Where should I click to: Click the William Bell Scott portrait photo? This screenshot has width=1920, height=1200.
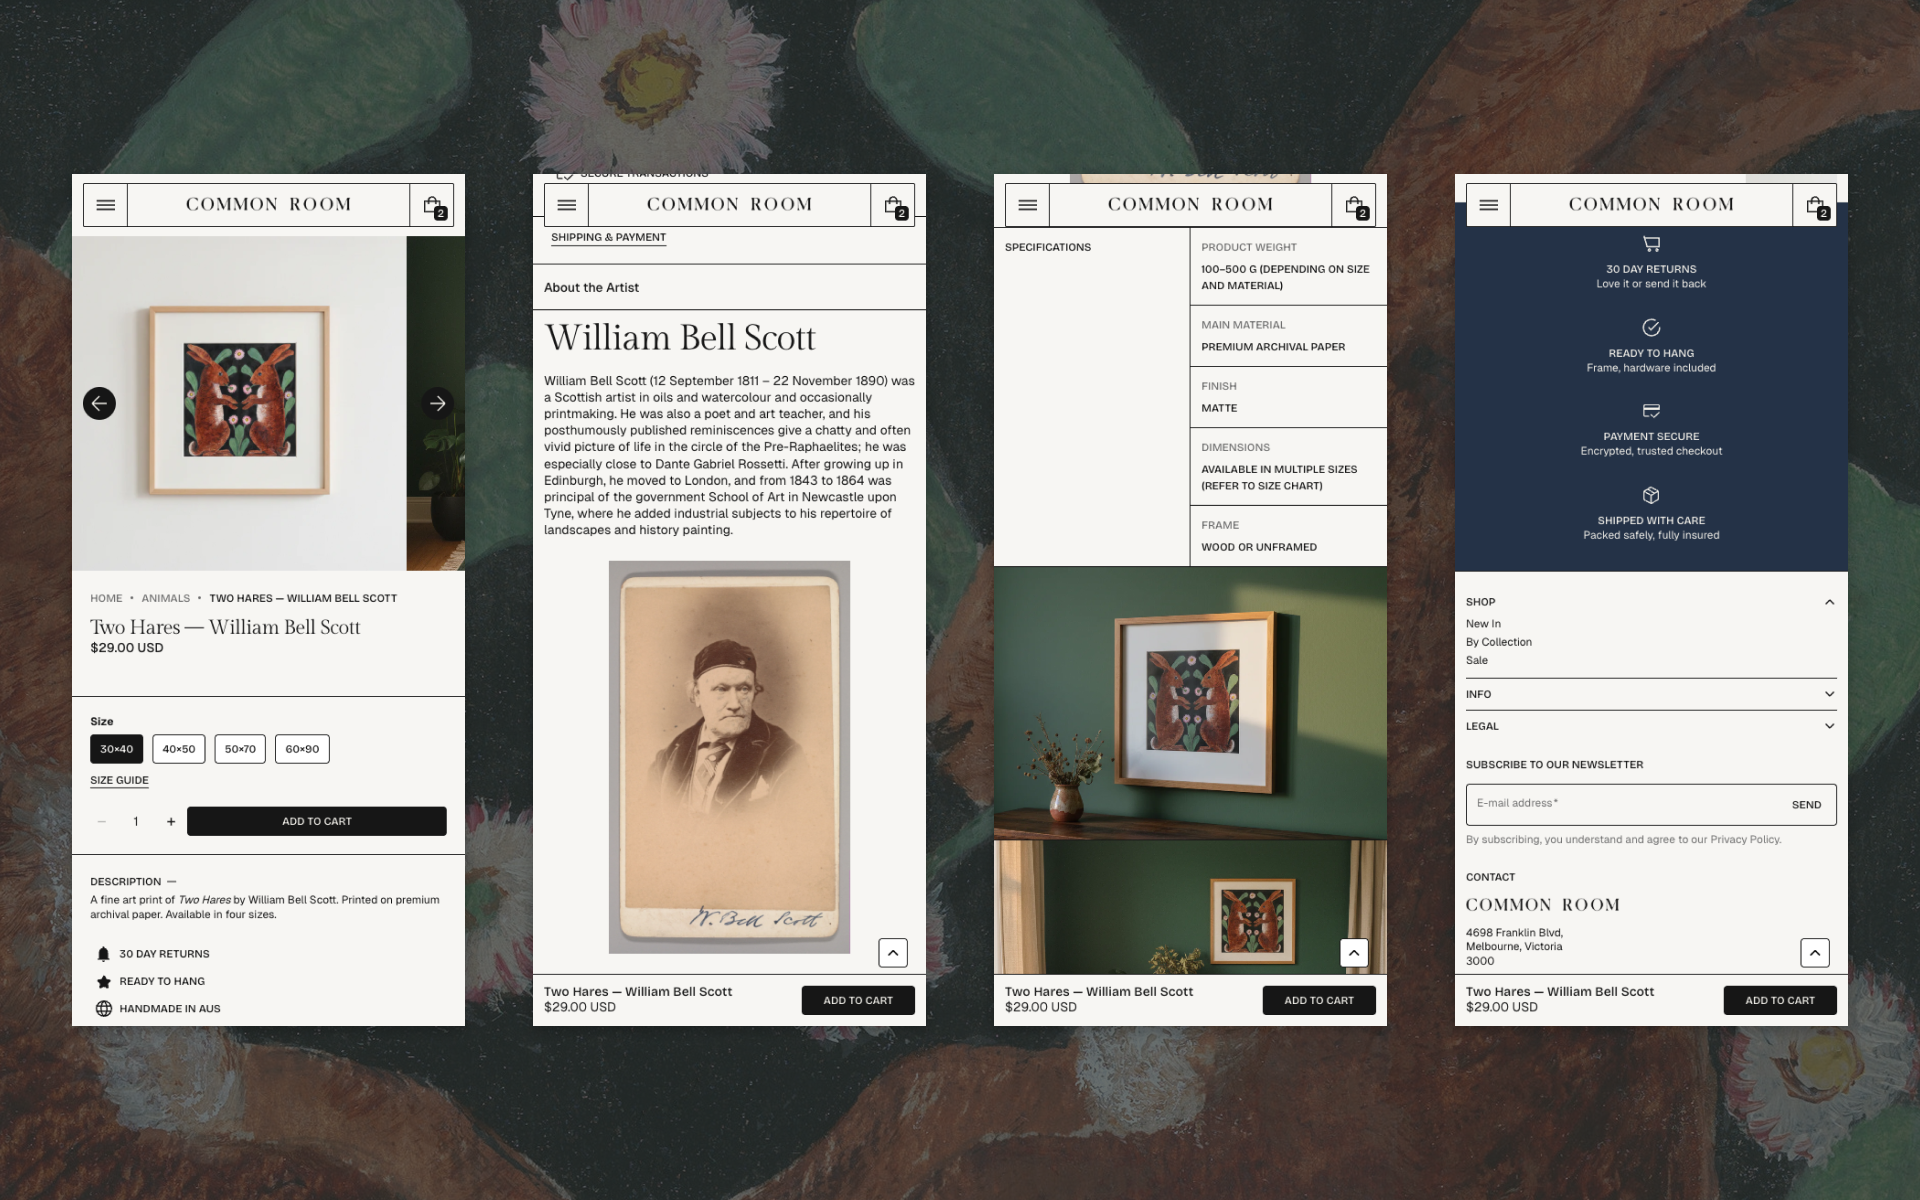coord(729,757)
